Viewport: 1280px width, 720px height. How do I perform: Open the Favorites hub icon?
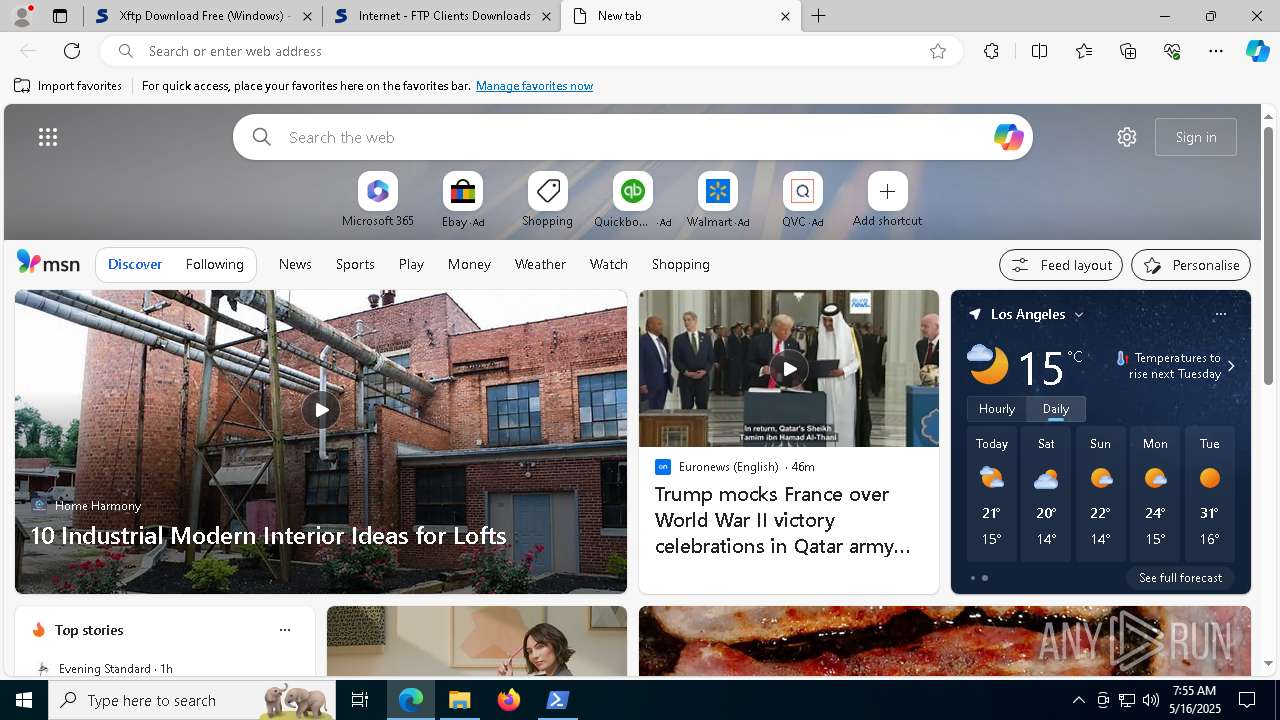[x=1084, y=51]
